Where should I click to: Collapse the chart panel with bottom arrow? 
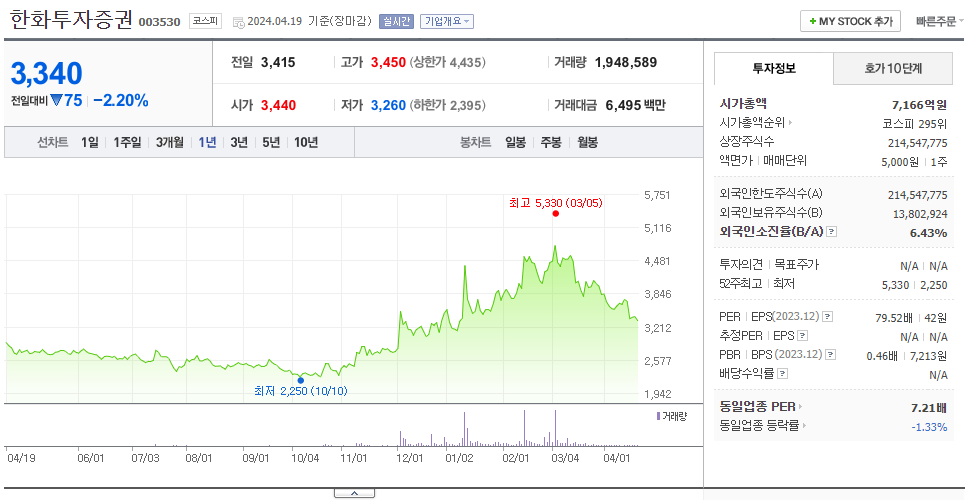coord(354,493)
